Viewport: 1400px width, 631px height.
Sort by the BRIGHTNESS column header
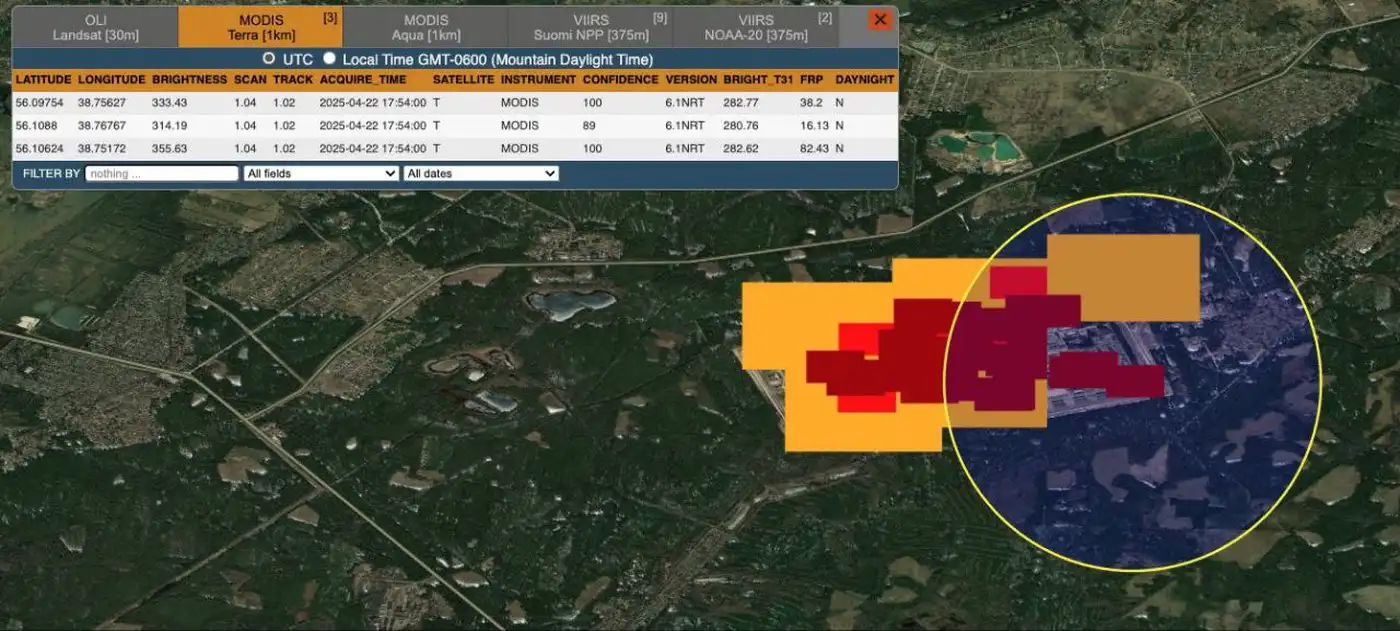(x=189, y=80)
